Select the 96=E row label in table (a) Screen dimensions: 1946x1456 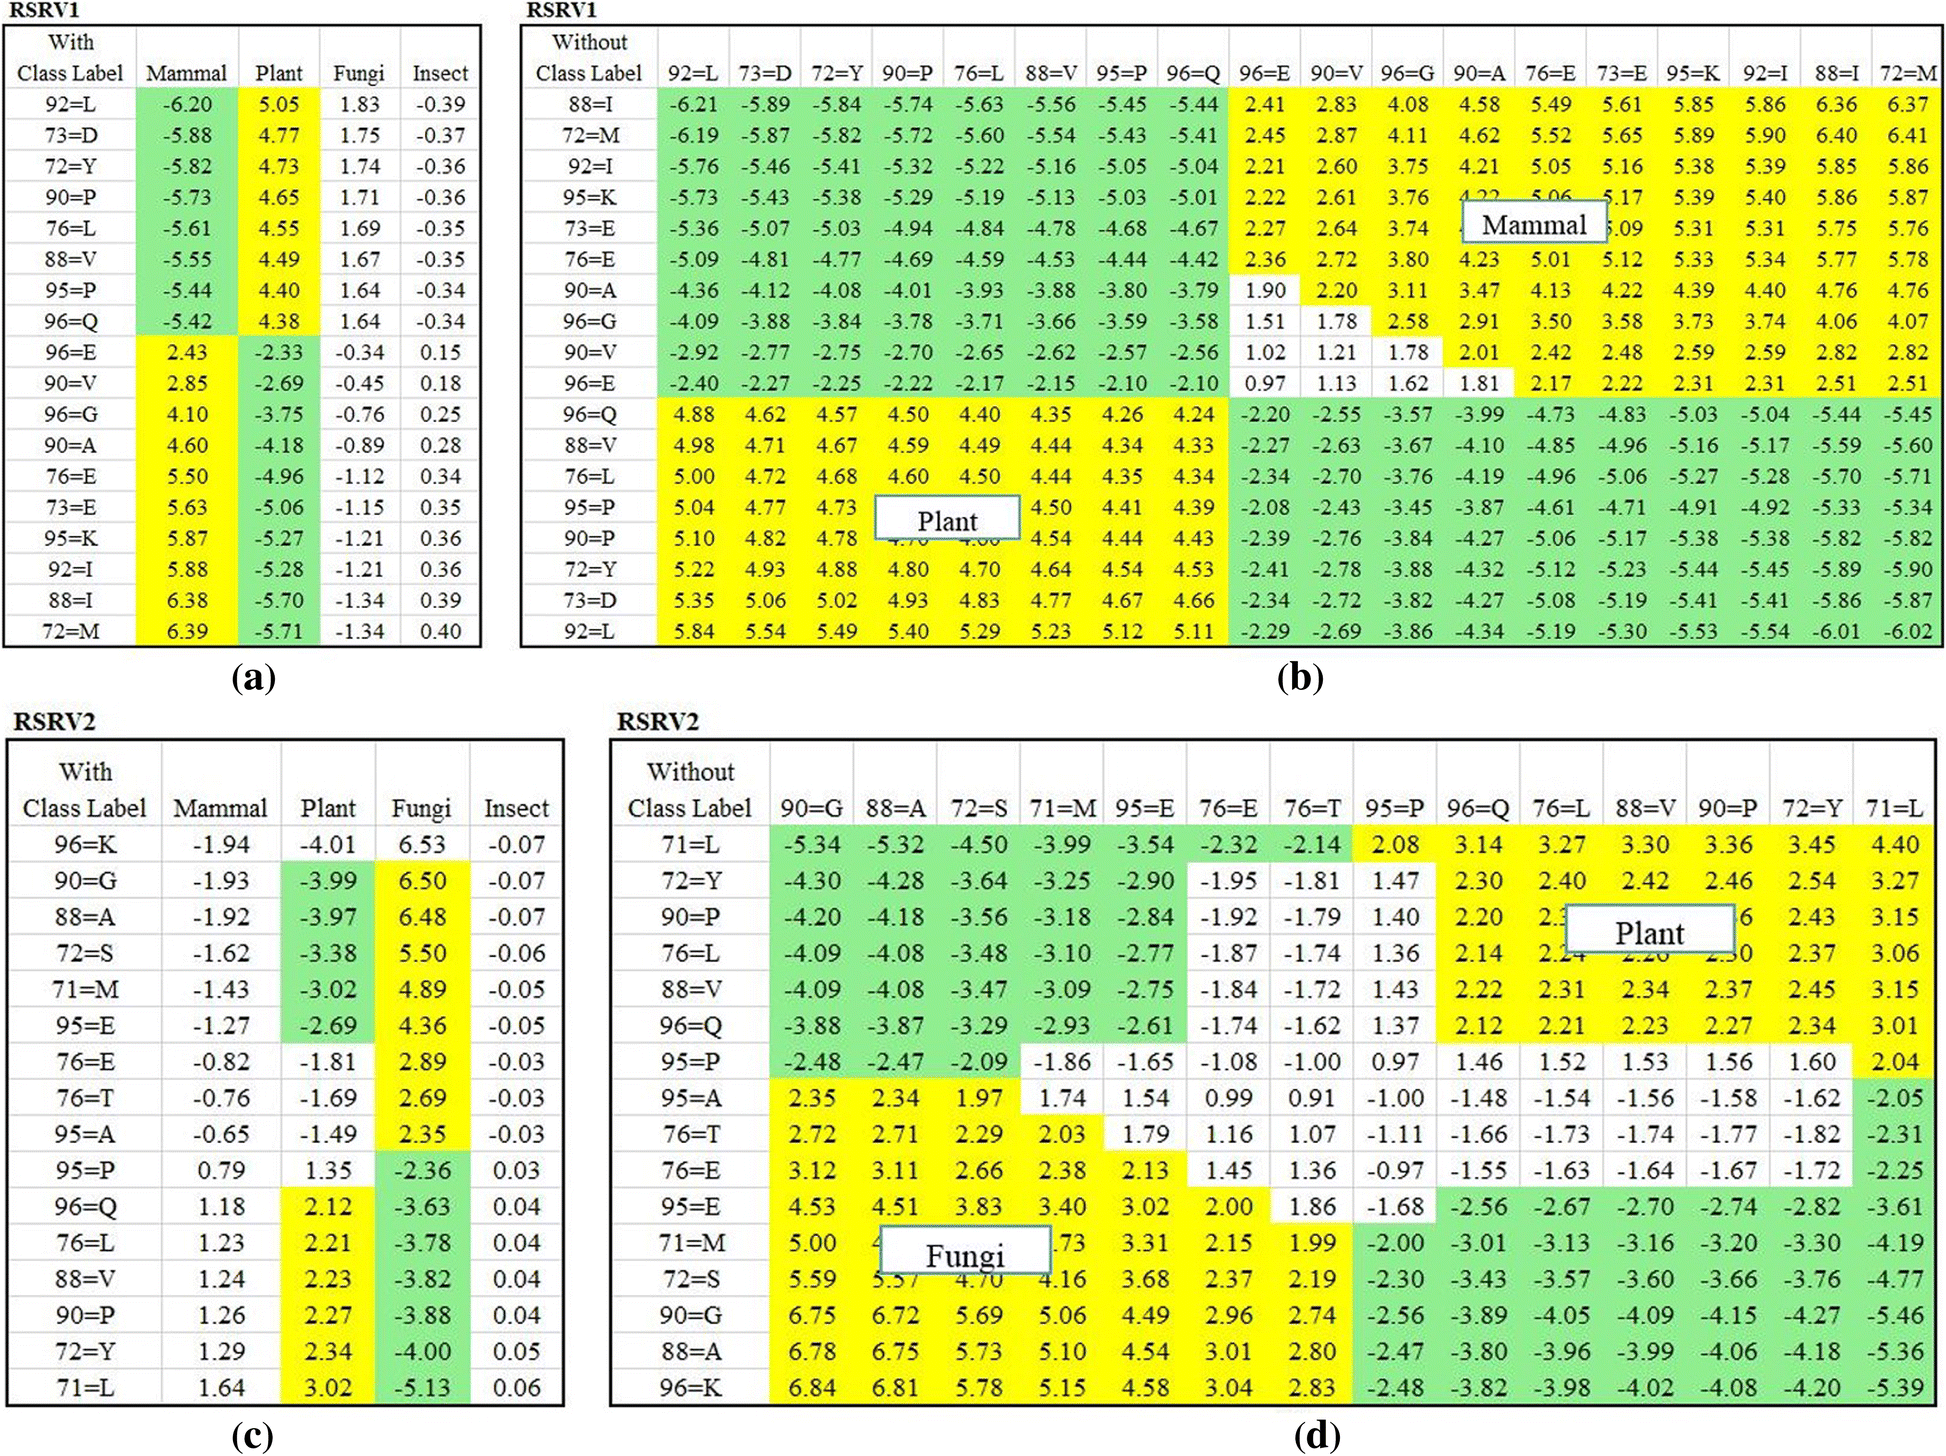click(x=70, y=352)
